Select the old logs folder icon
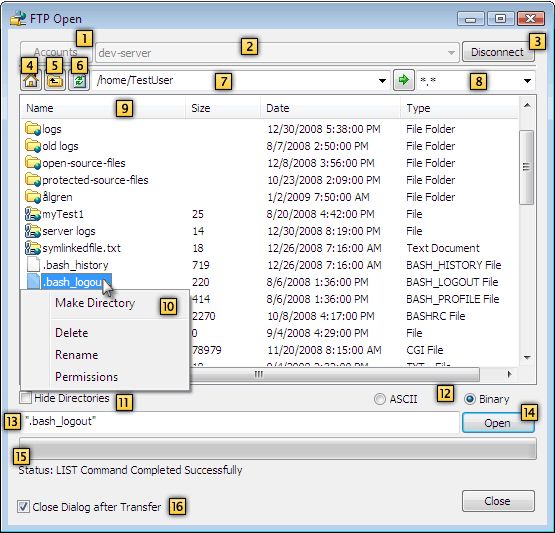This screenshot has height=533, width=555. 33,145
